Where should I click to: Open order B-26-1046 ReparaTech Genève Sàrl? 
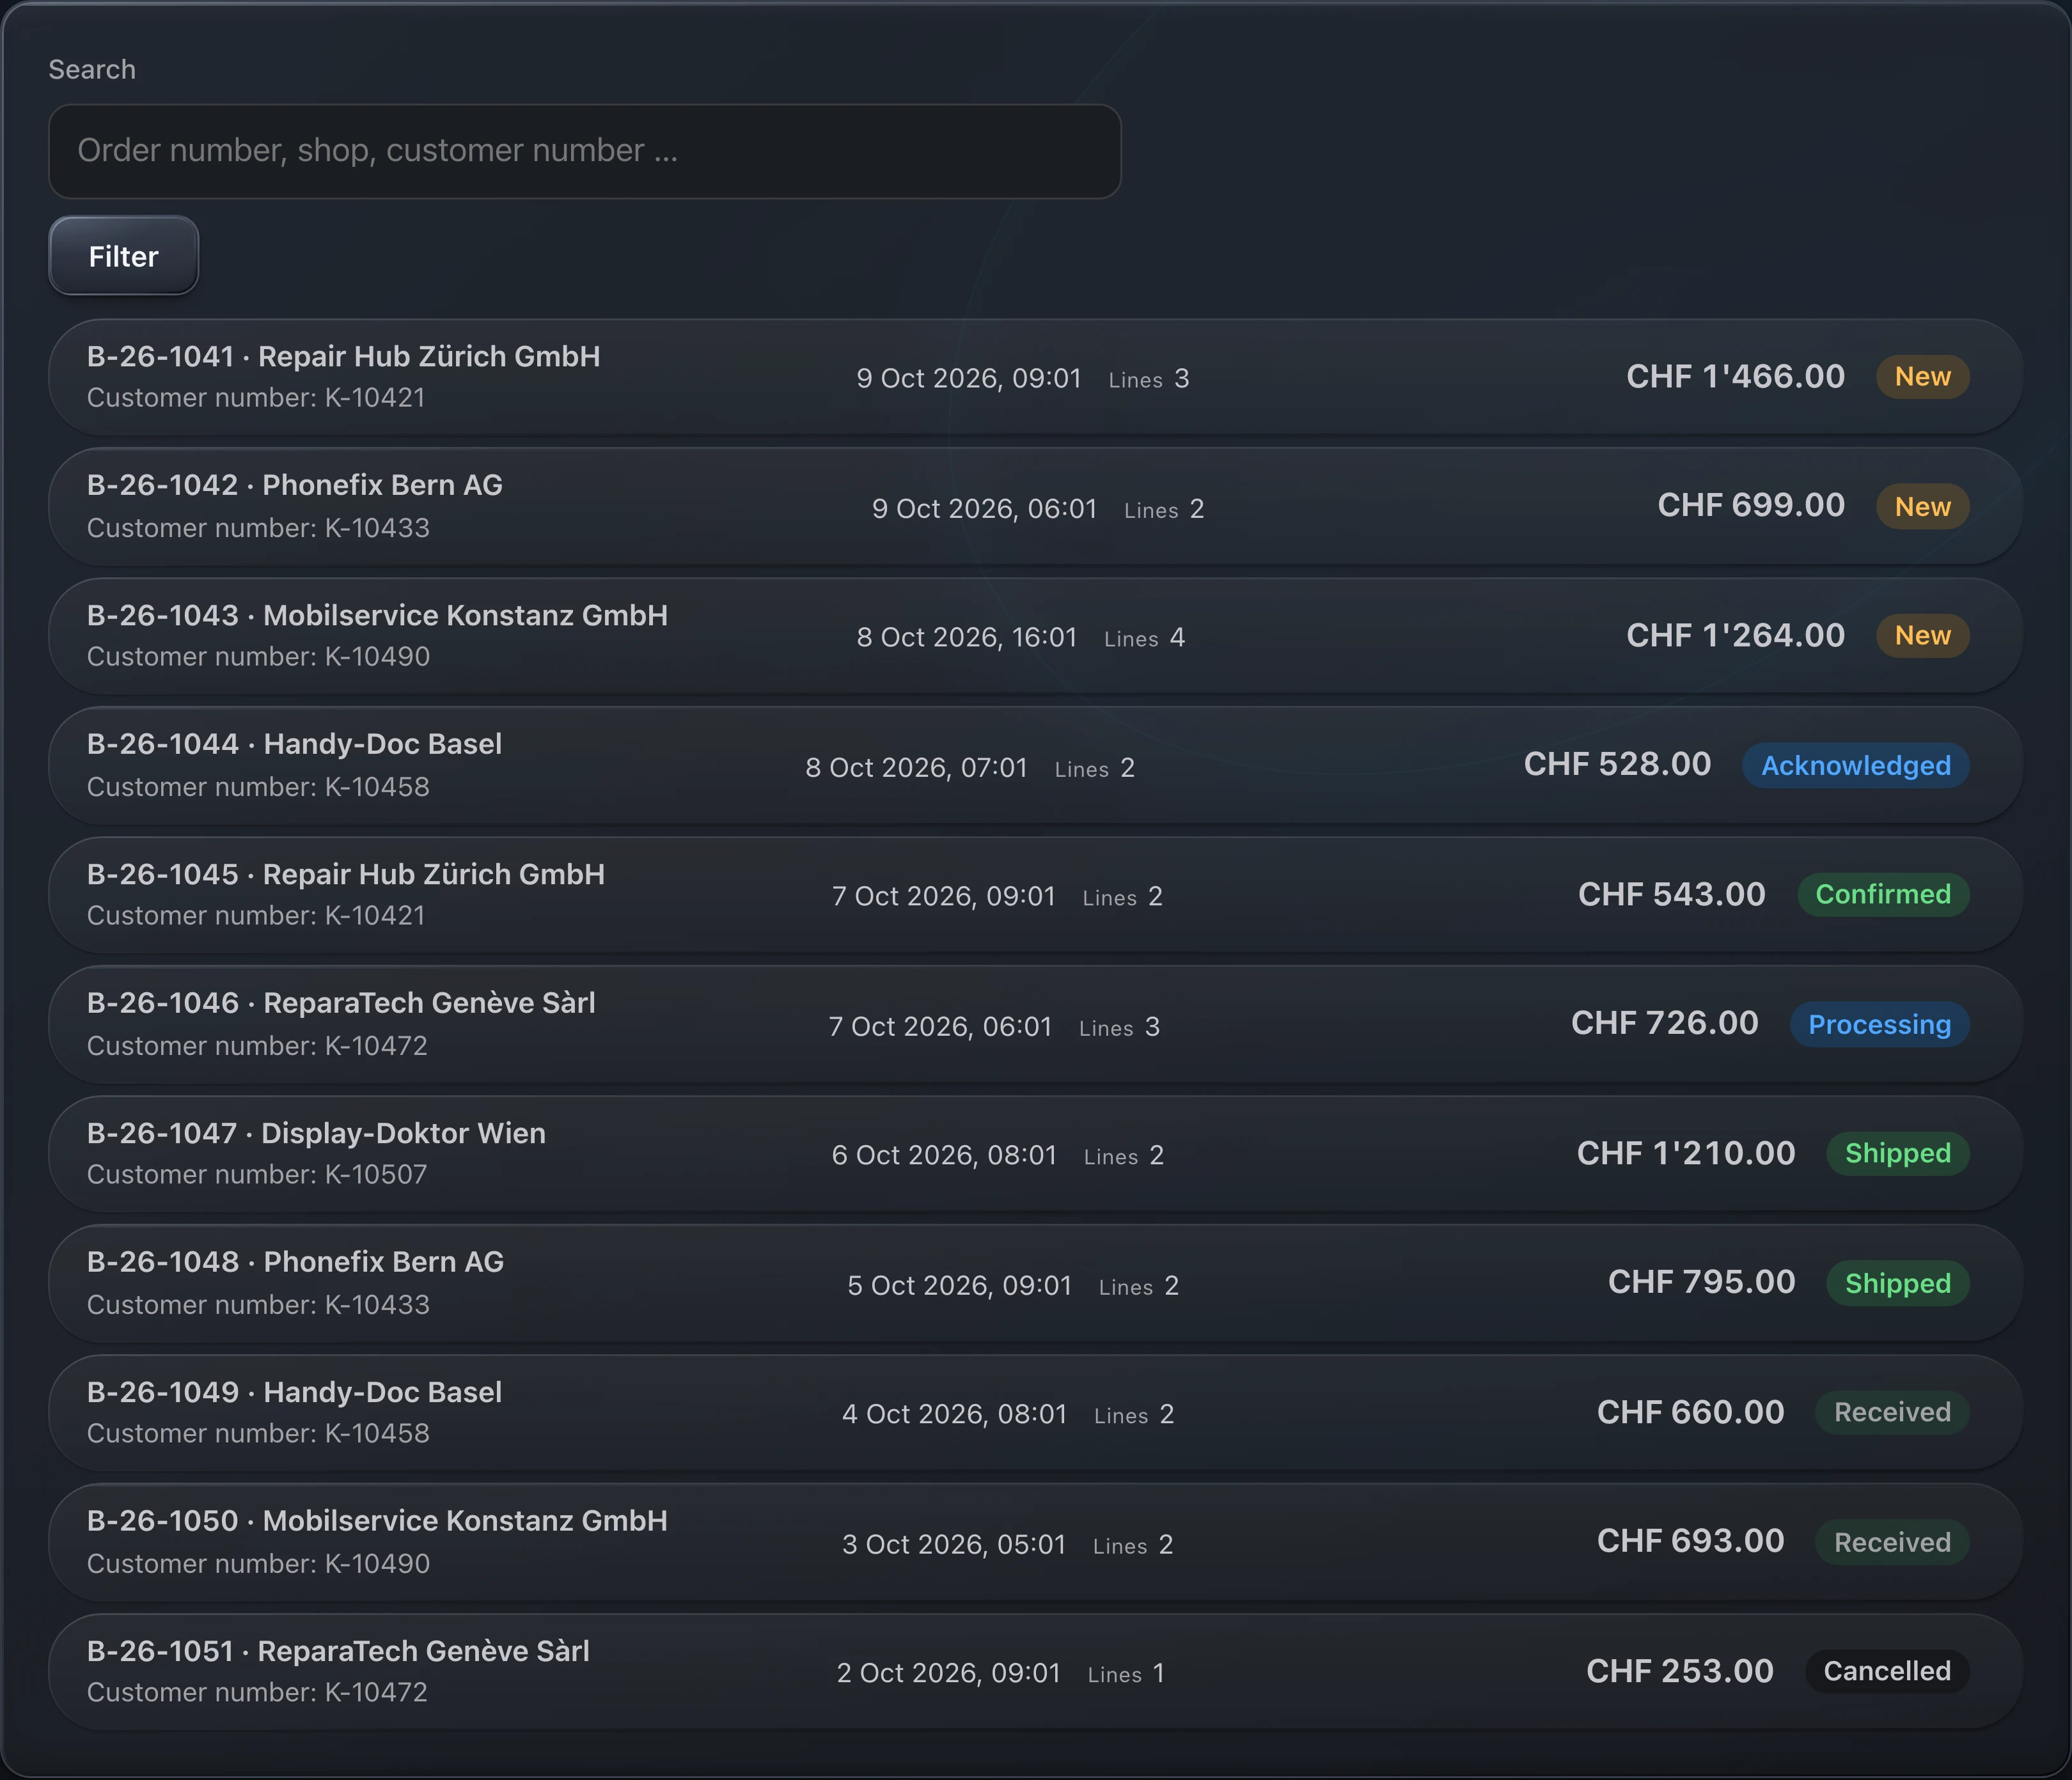[1035, 1024]
